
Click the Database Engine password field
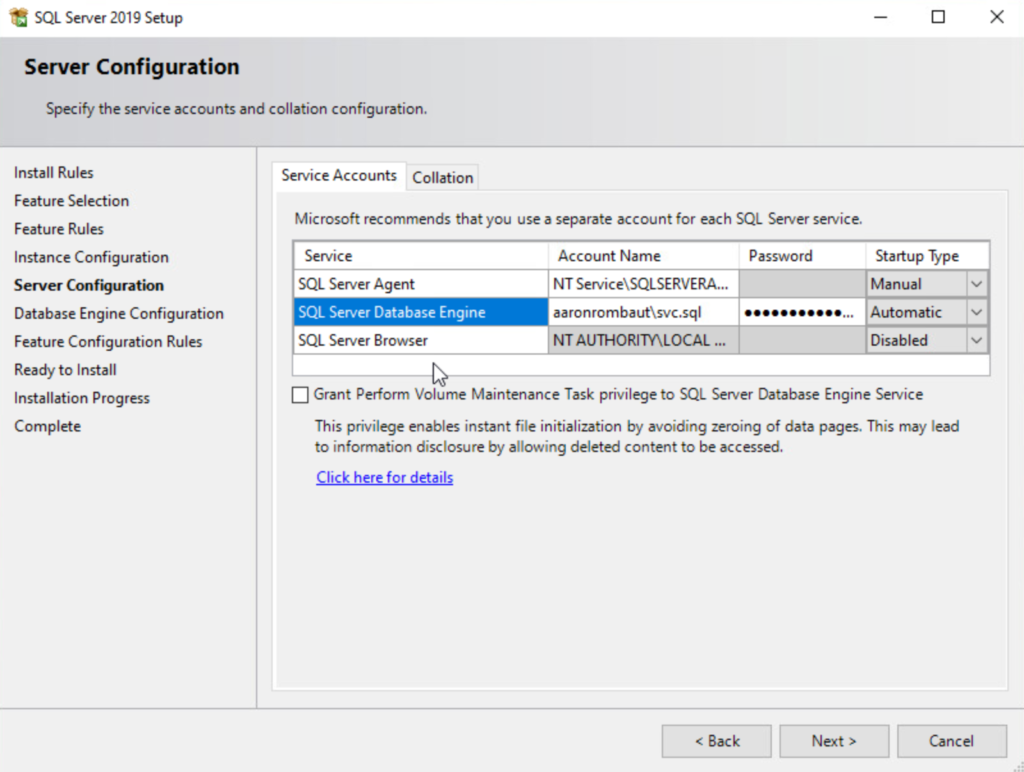801,312
